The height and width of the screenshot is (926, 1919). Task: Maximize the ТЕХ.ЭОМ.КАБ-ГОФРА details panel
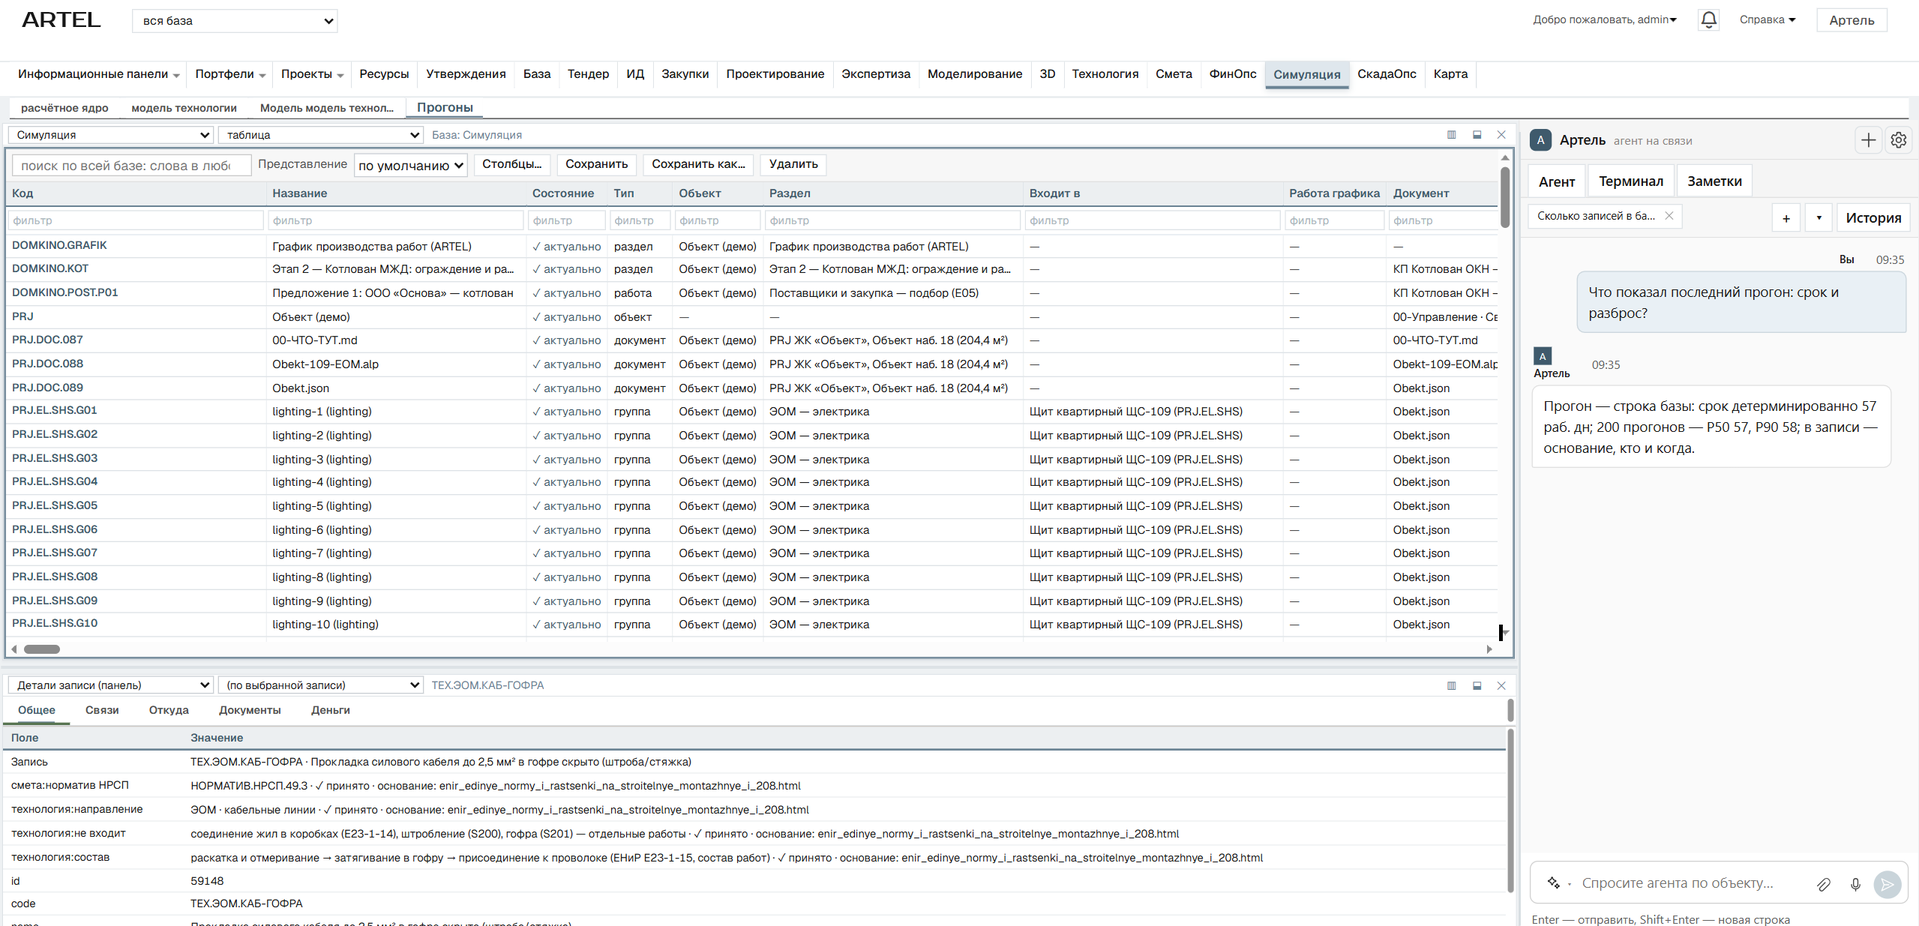click(x=1477, y=686)
